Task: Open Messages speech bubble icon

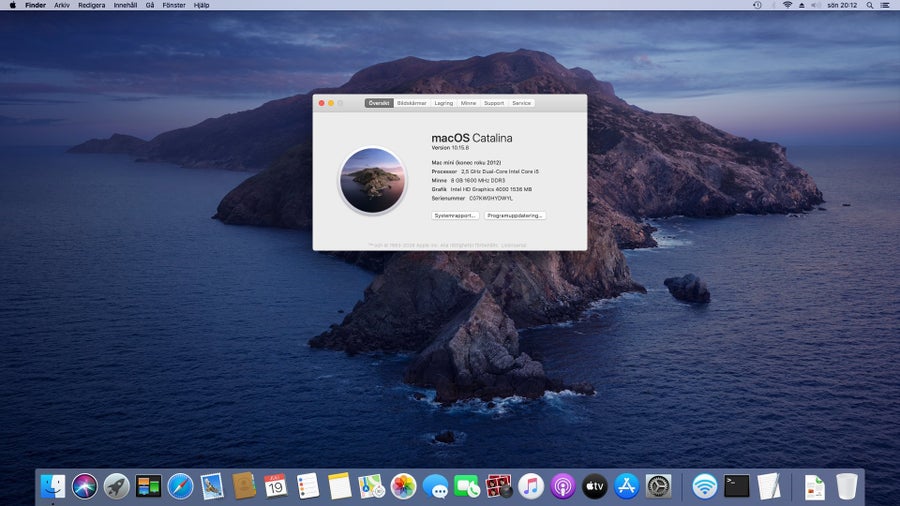Action: click(435, 486)
